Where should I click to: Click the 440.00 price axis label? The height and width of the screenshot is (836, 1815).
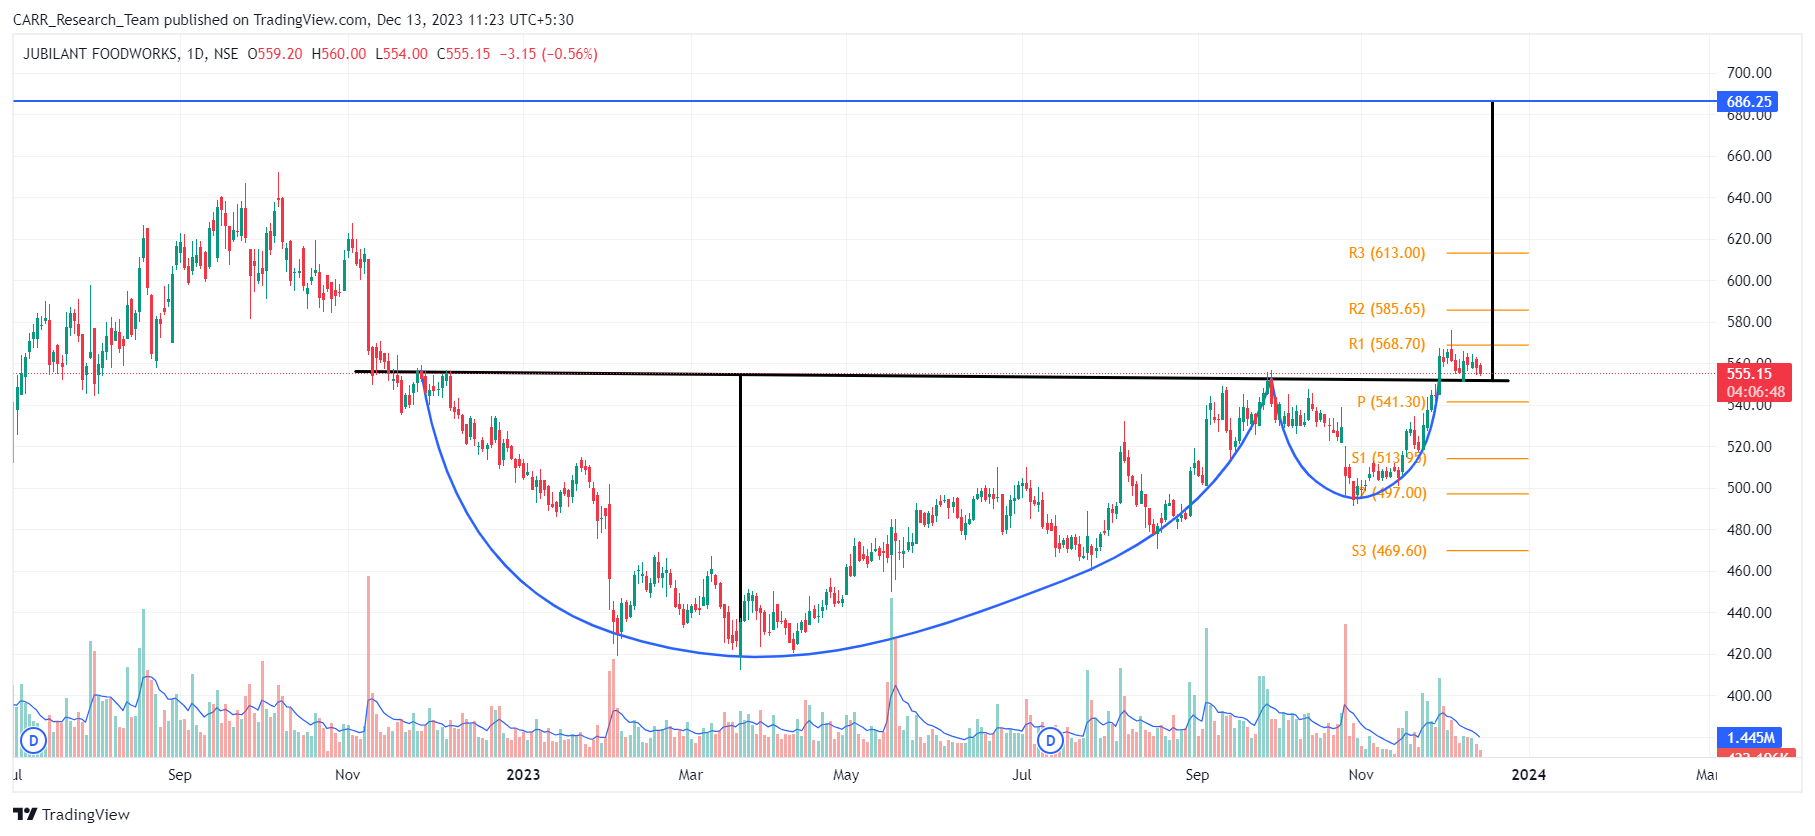(x=1749, y=613)
